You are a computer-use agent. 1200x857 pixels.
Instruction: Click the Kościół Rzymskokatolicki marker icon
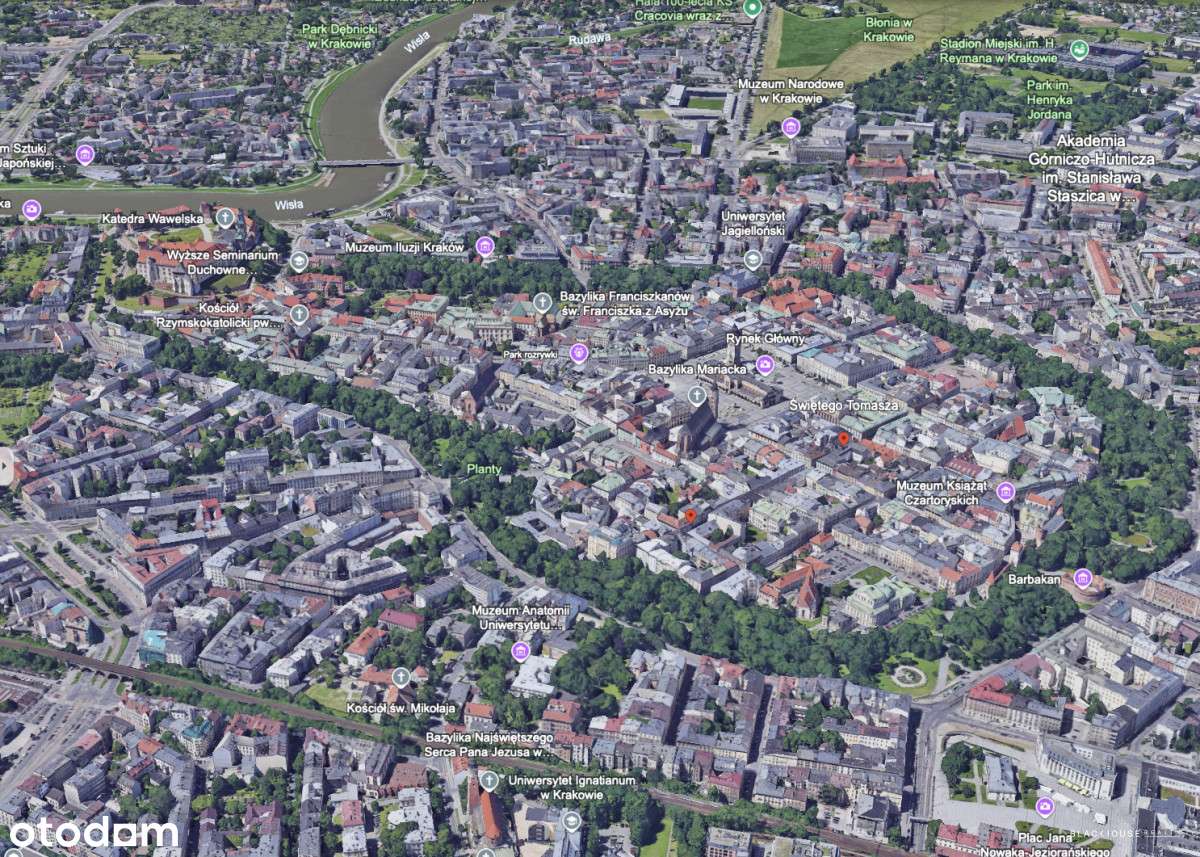[299, 315]
